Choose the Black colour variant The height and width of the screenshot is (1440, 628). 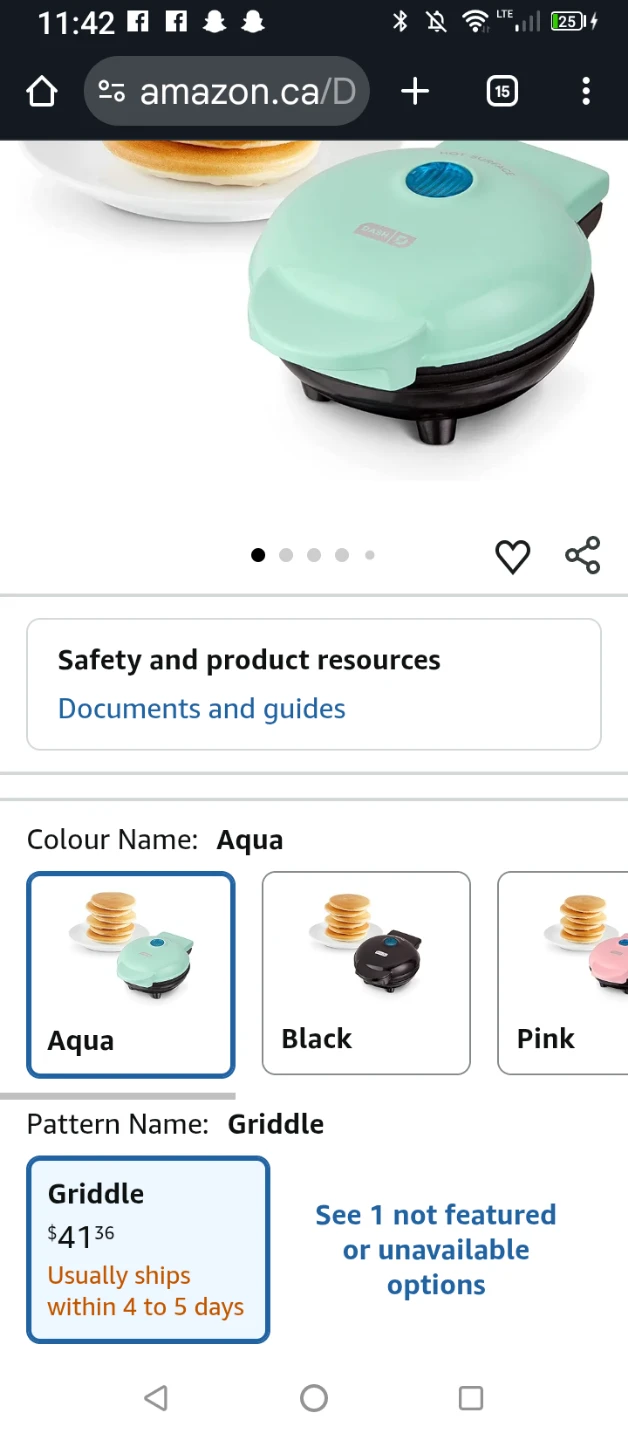(x=366, y=973)
